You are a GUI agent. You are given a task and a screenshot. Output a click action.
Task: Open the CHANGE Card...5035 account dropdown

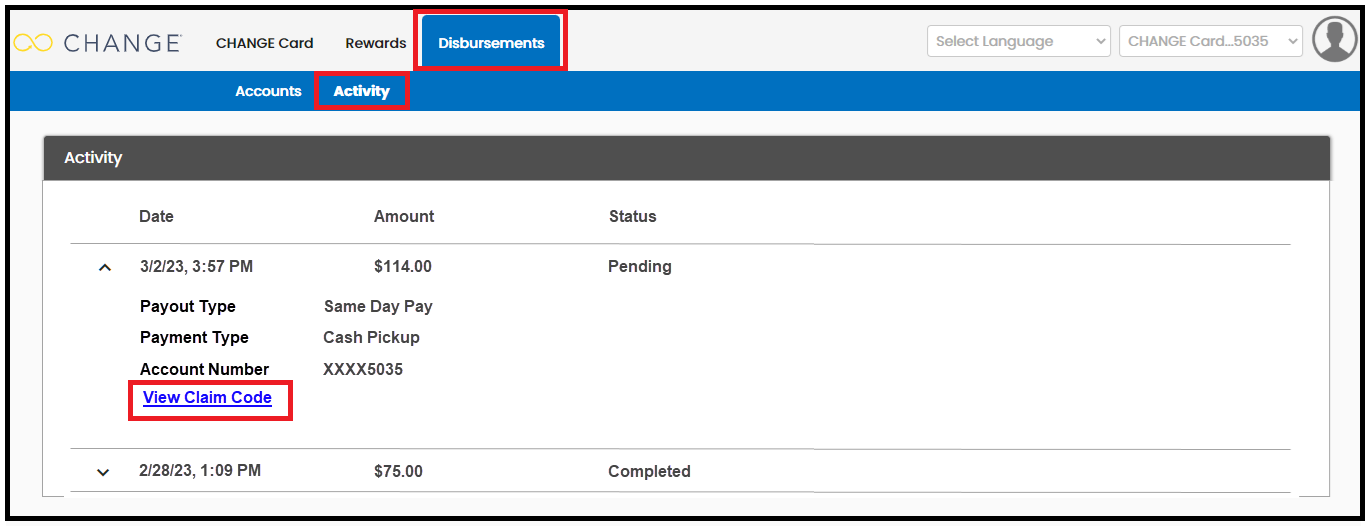[x=1211, y=41]
